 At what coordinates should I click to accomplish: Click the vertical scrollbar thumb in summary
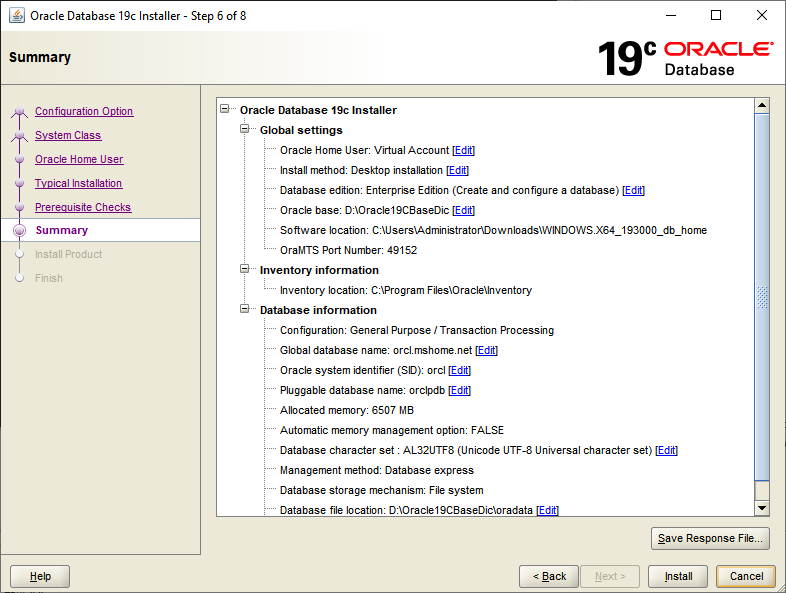coord(762,297)
